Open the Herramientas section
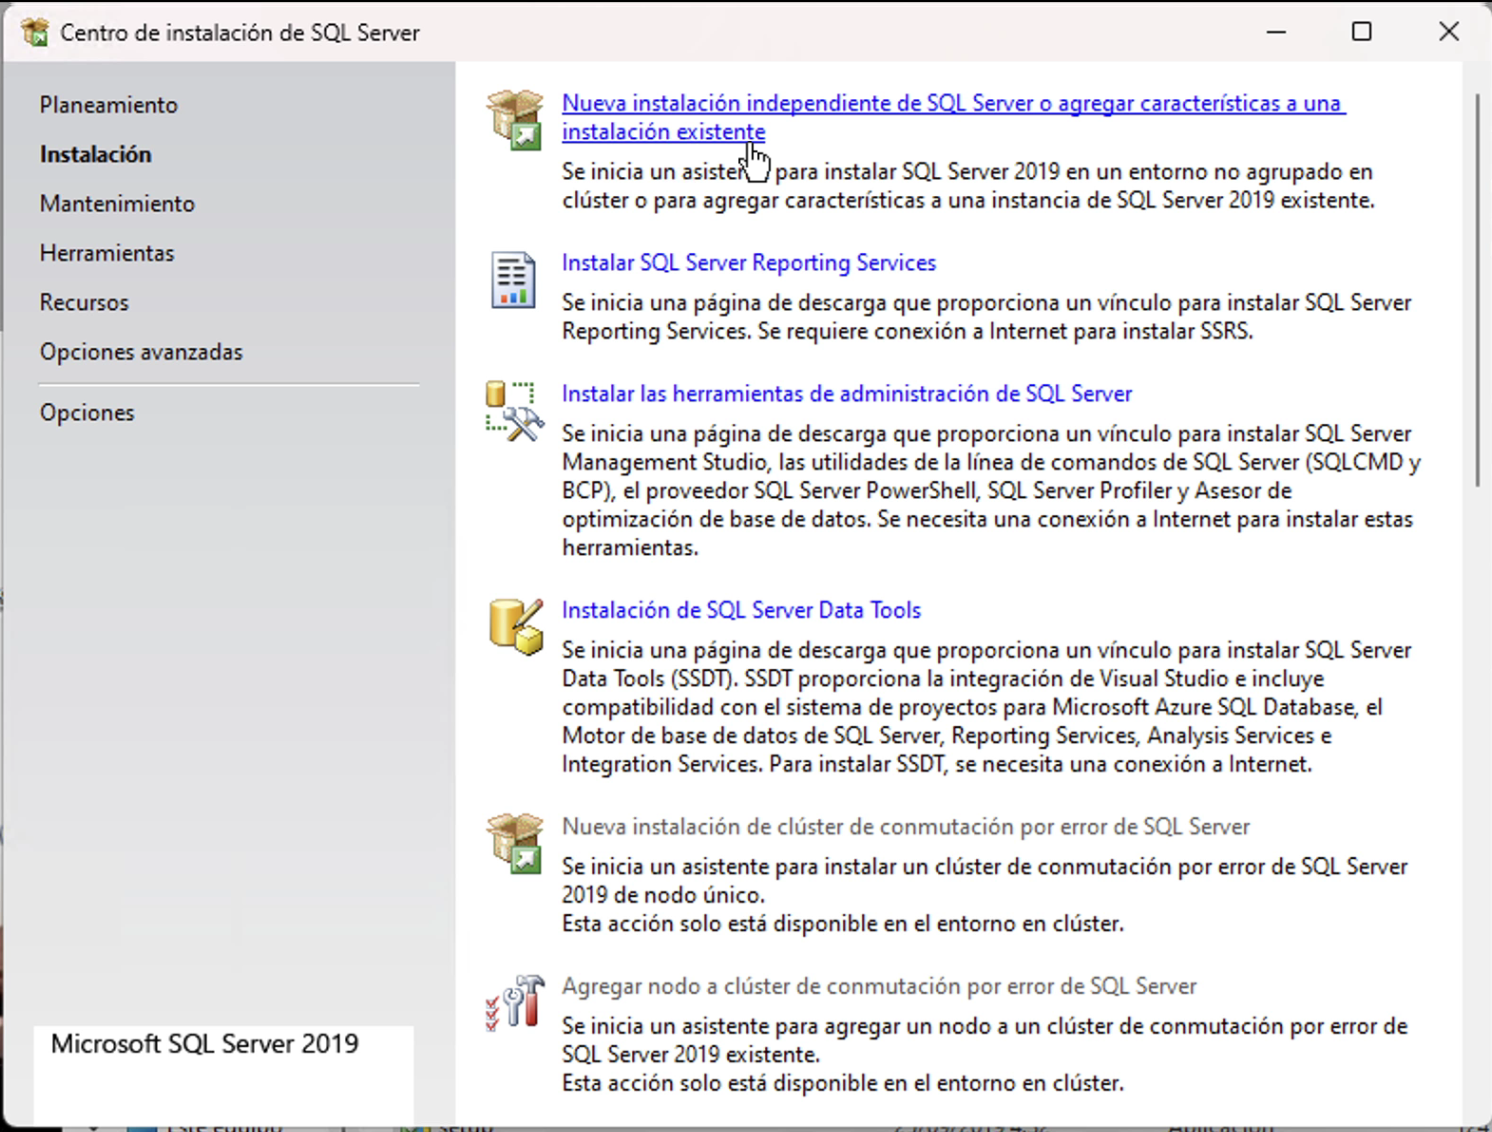This screenshot has width=1492, height=1132. [x=107, y=253]
